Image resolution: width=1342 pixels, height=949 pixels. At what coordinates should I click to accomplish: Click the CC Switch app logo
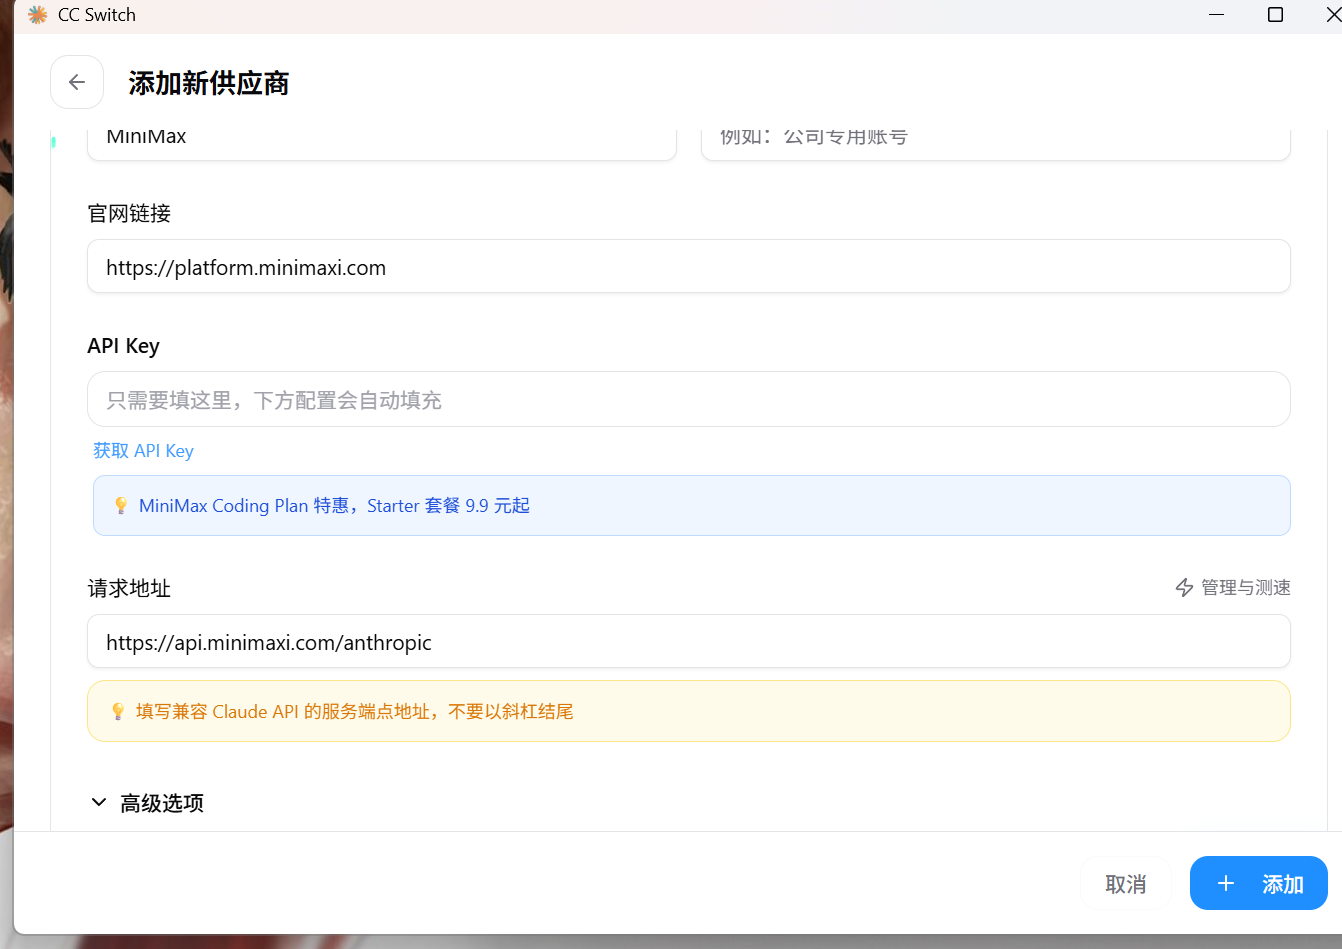38,15
